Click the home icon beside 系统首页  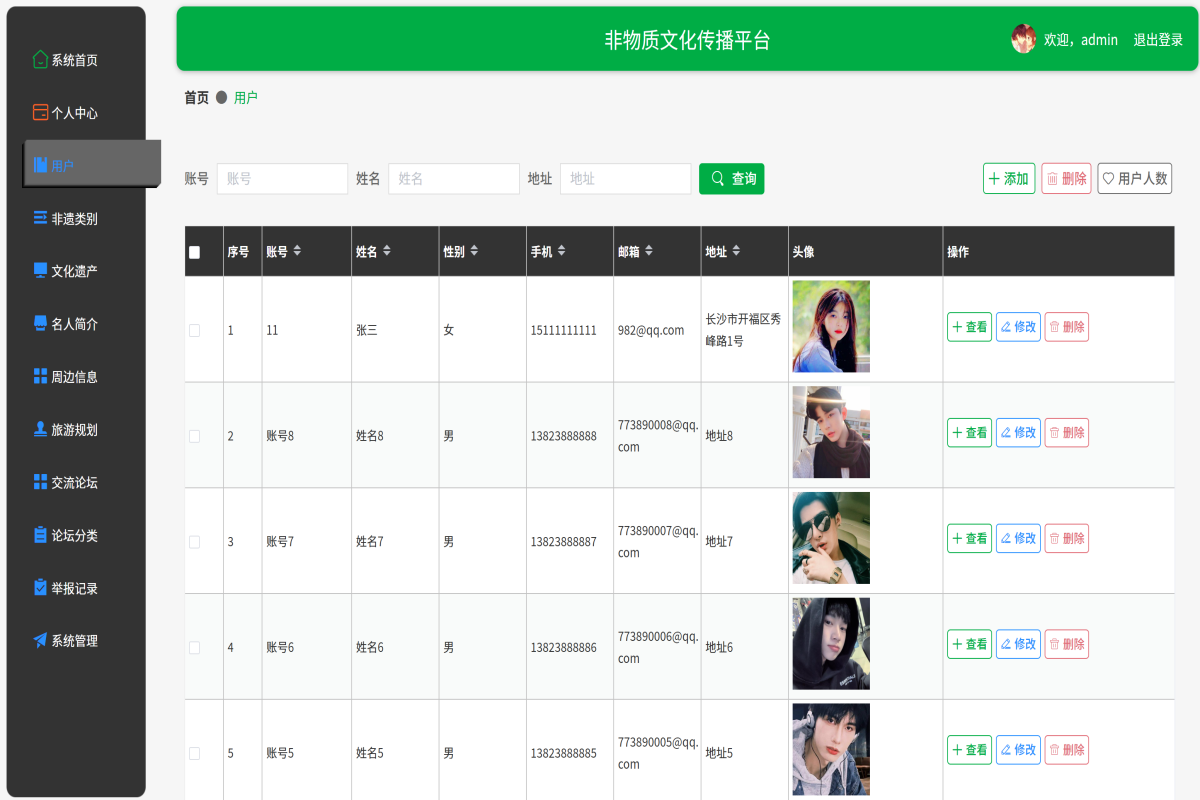coord(40,60)
